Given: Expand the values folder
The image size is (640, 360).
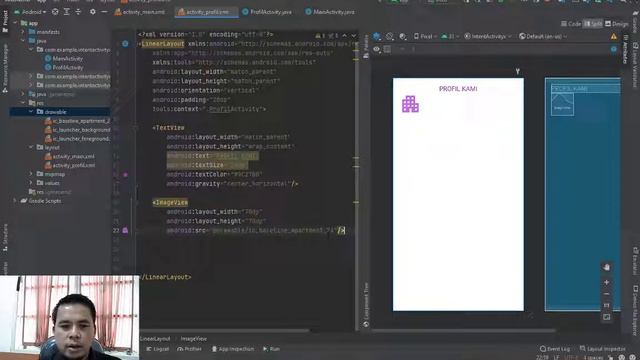Looking at the screenshot, I should 31,183.
